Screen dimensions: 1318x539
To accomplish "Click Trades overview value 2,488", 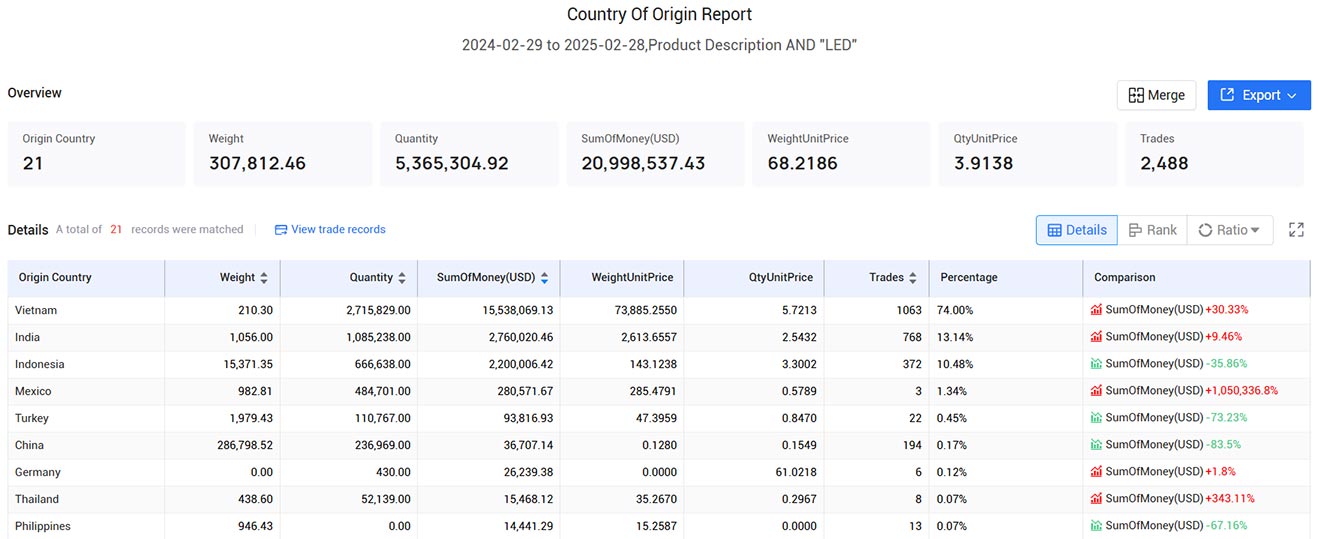I will pyautogui.click(x=1164, y=163).
